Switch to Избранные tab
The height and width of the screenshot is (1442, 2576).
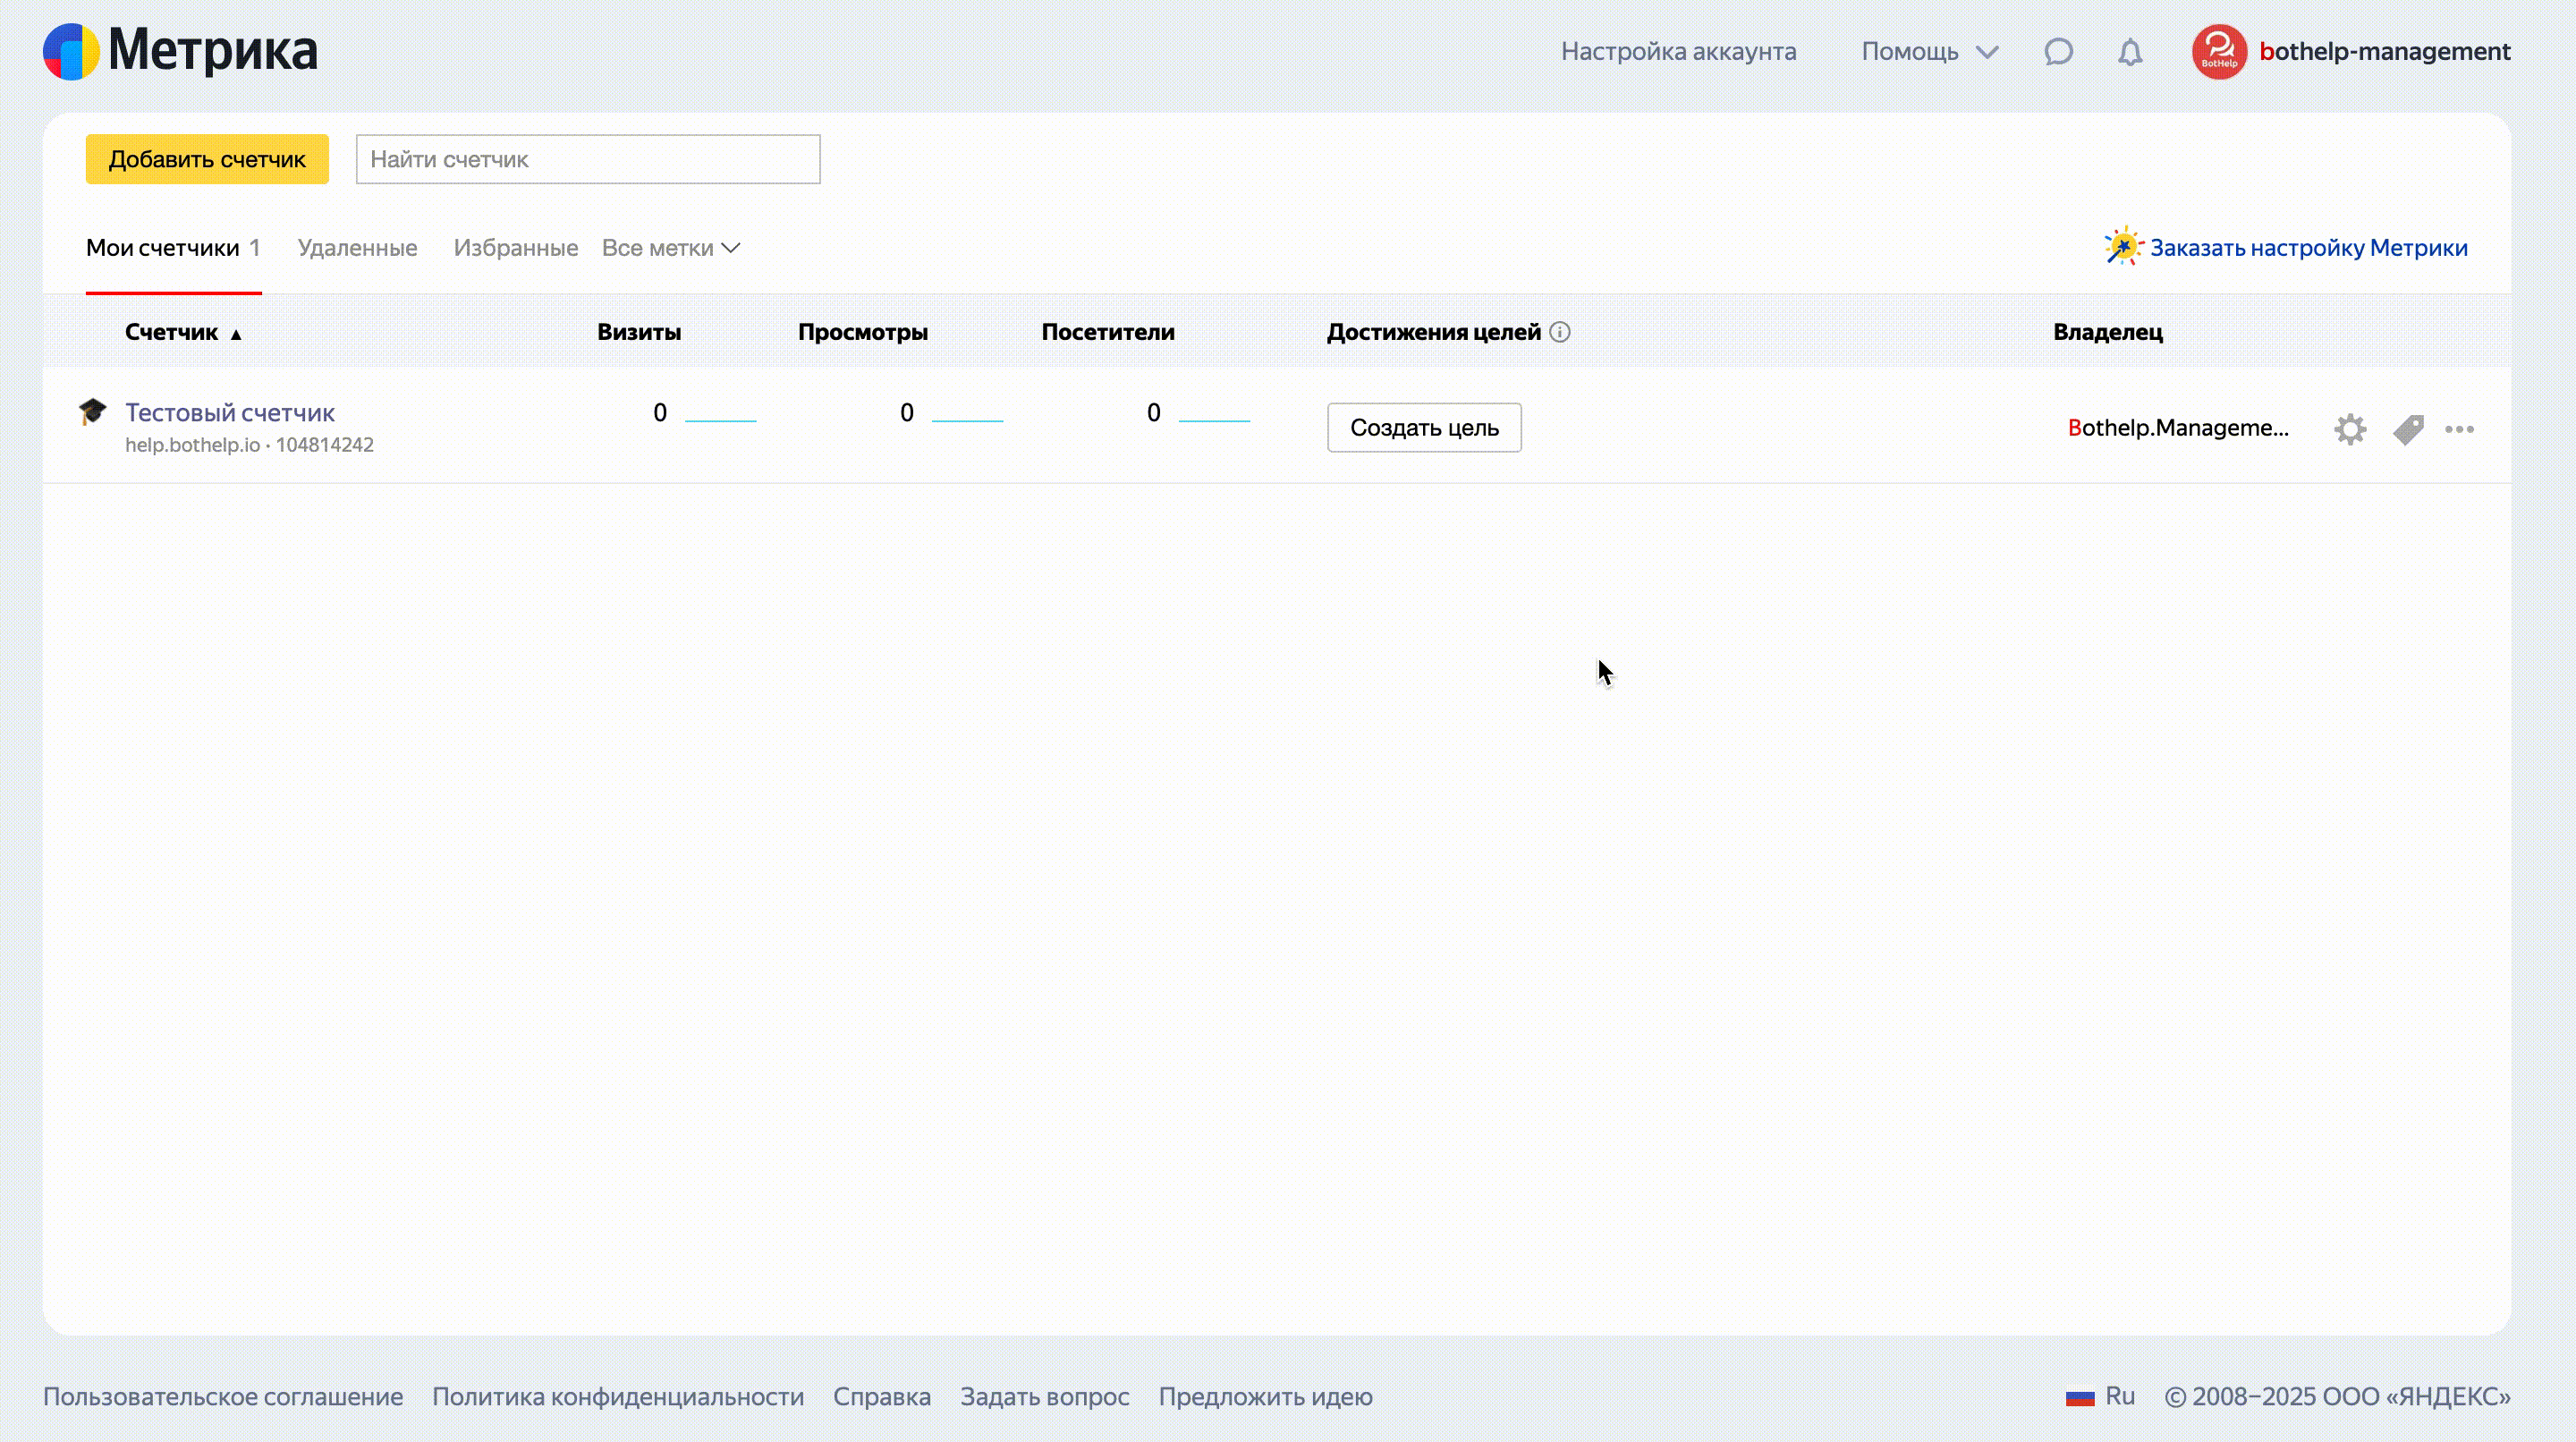(x=515, y=248)
